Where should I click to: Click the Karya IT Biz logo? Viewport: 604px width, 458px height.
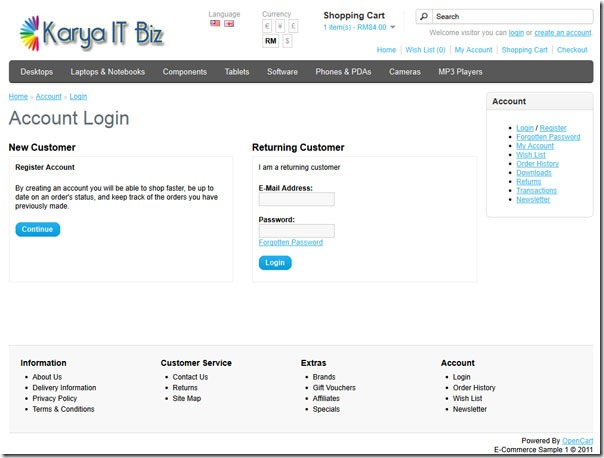[x=92, y=34]
